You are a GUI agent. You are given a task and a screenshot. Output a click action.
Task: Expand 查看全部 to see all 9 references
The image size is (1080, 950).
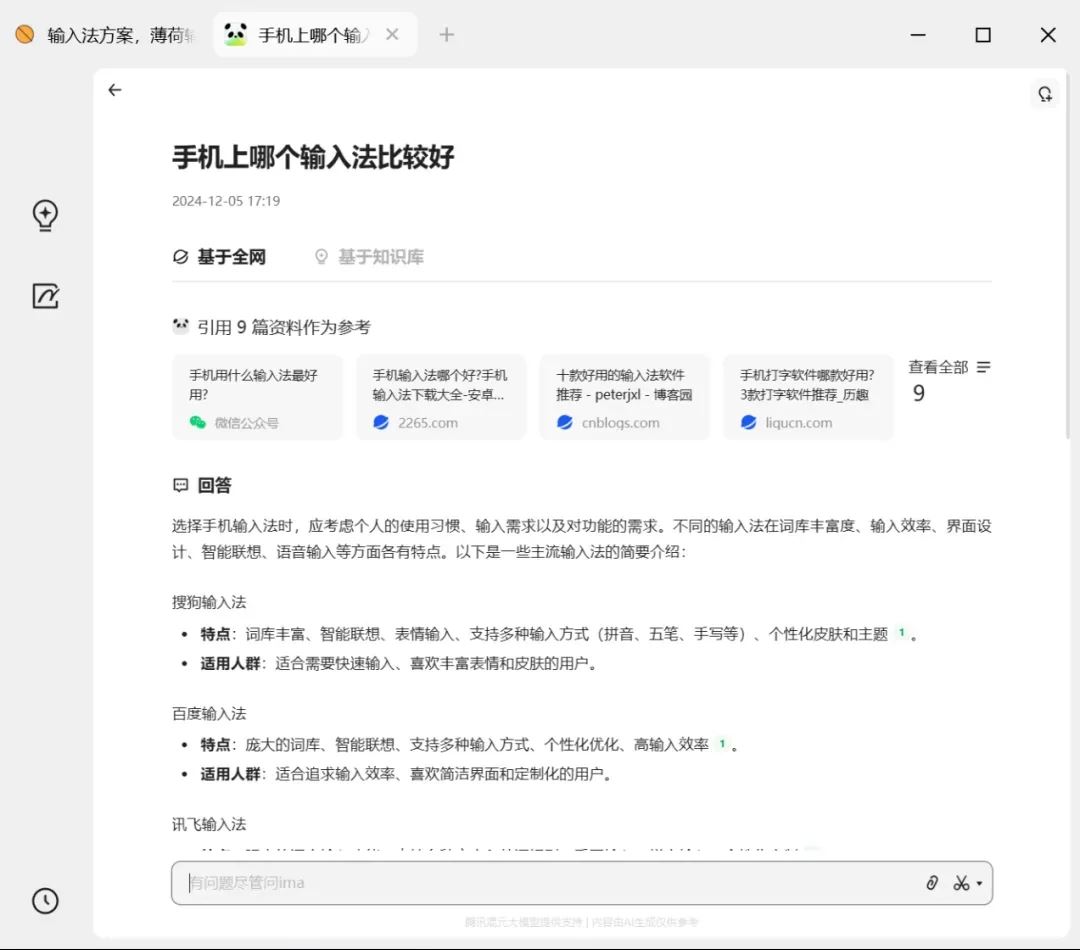click(940, 367)
